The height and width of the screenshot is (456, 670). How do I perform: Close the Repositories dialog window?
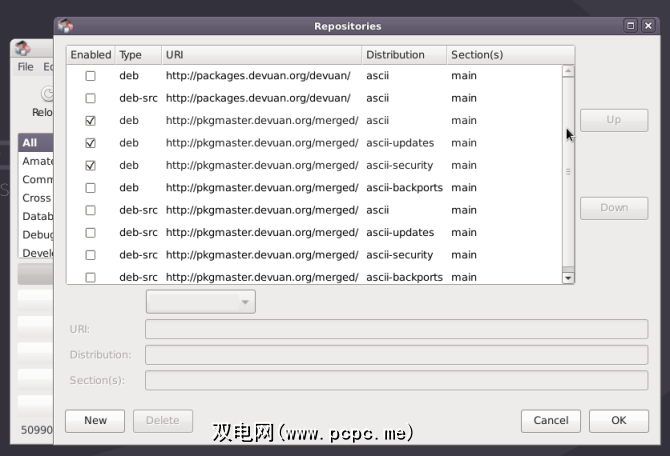click(x=648, y=26)
